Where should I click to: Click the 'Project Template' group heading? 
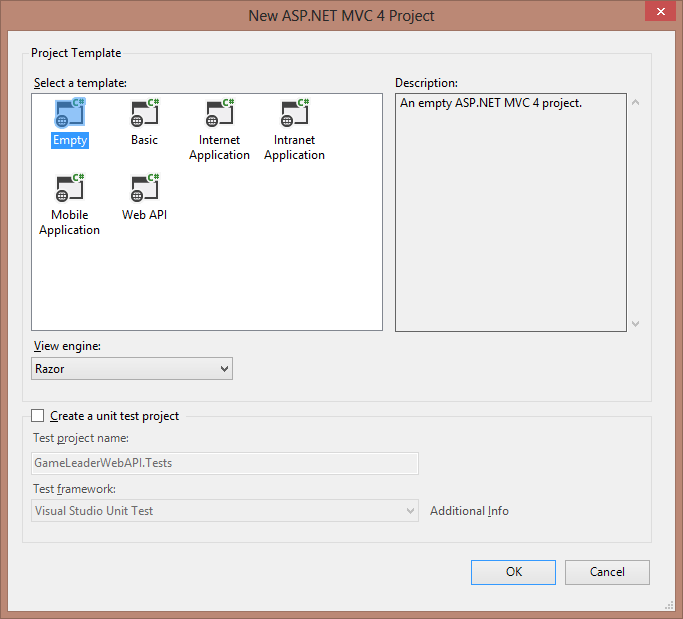[76, 53]
